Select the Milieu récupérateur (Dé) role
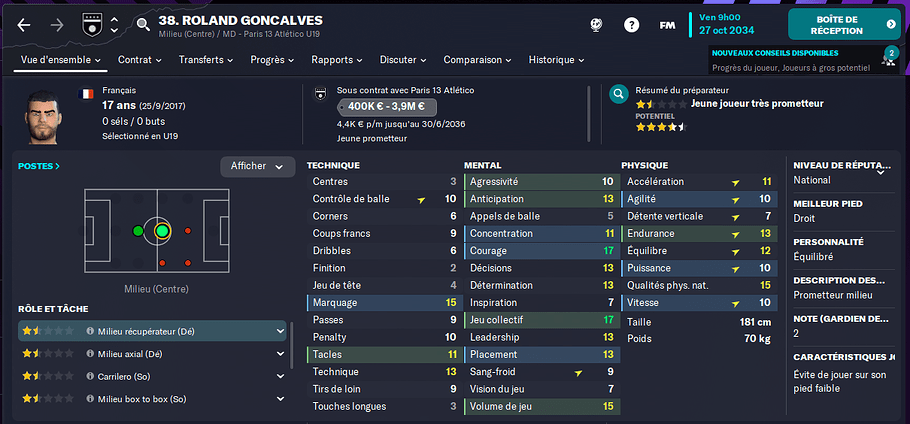Screen dimensions: 910x424 [152, 332]
